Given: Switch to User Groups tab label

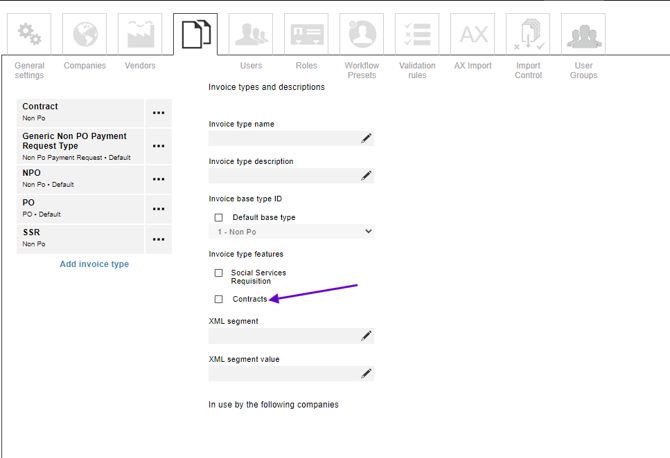Looking at the screenshot, I should (x=583, y=70).
